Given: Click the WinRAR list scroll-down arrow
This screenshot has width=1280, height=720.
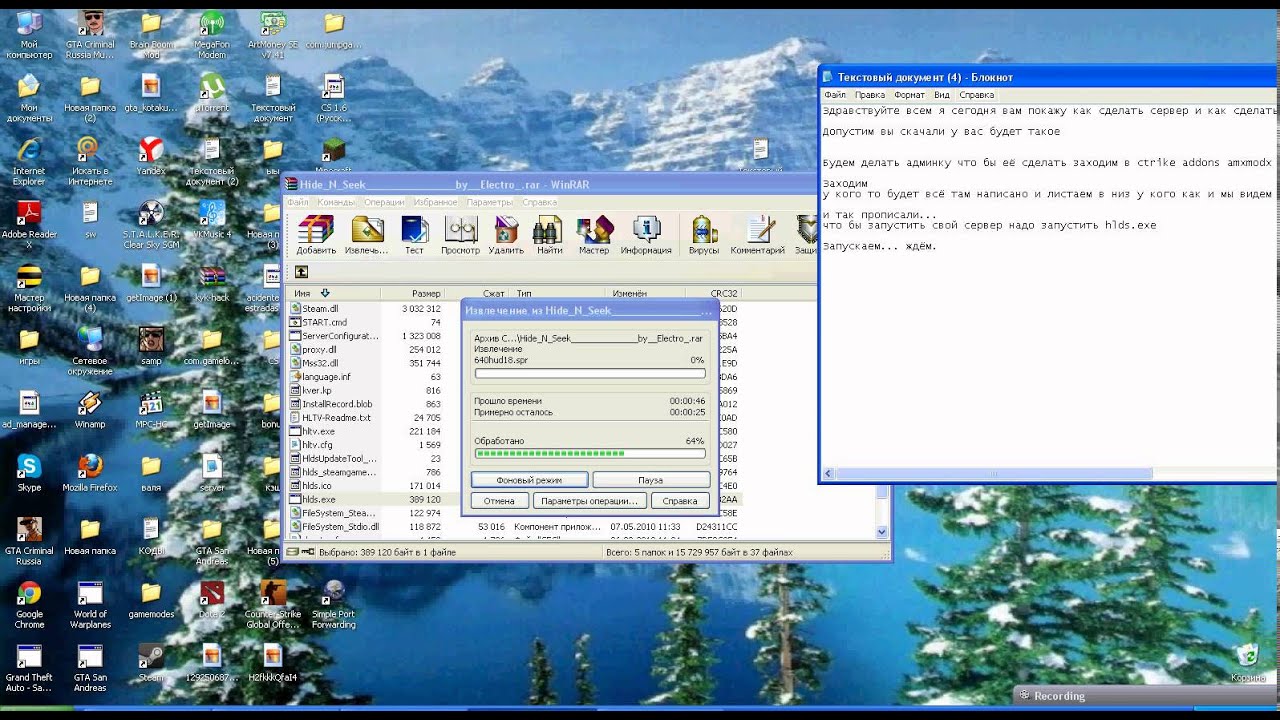Looking at the screenshot, I should [x=882, y=532].
